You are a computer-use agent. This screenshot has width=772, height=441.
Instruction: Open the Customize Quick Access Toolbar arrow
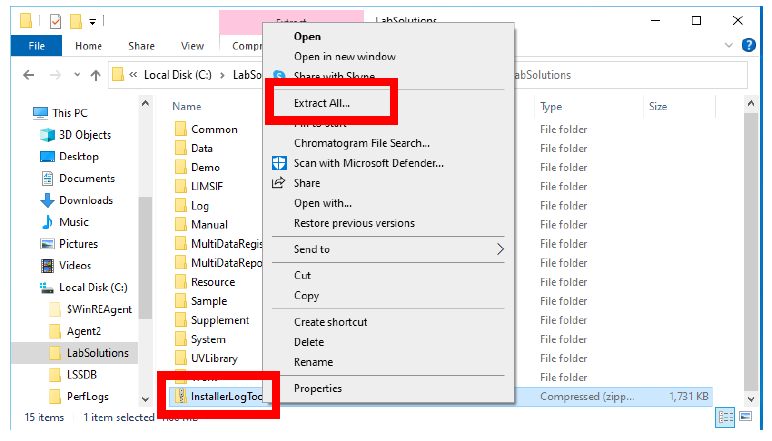point(93,22)
